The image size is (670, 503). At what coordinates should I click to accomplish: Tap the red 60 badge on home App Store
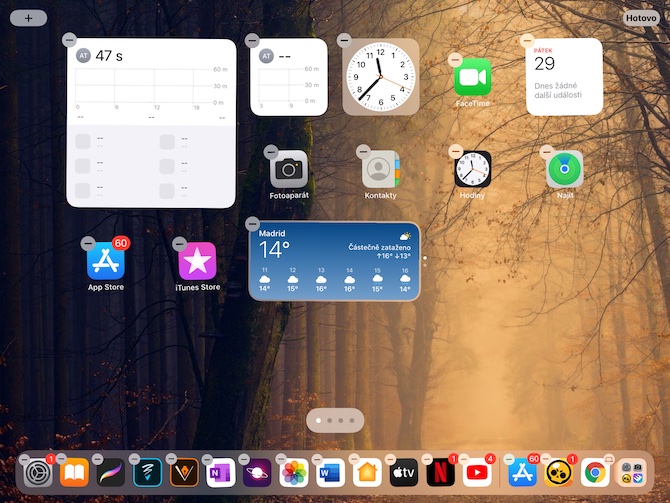(x=121, y=243)
